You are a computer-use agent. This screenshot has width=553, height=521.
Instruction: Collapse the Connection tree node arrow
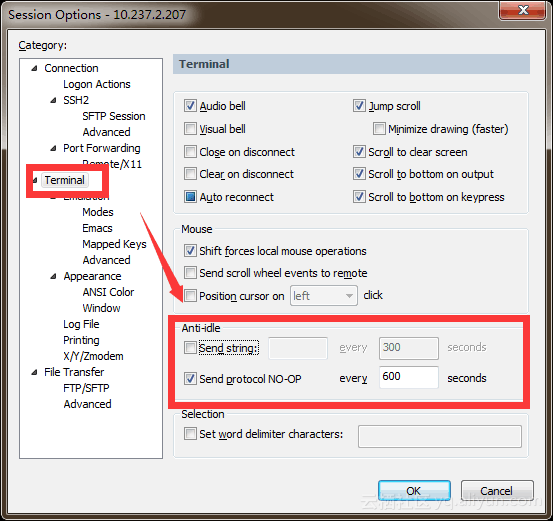[x=34, y=68]
